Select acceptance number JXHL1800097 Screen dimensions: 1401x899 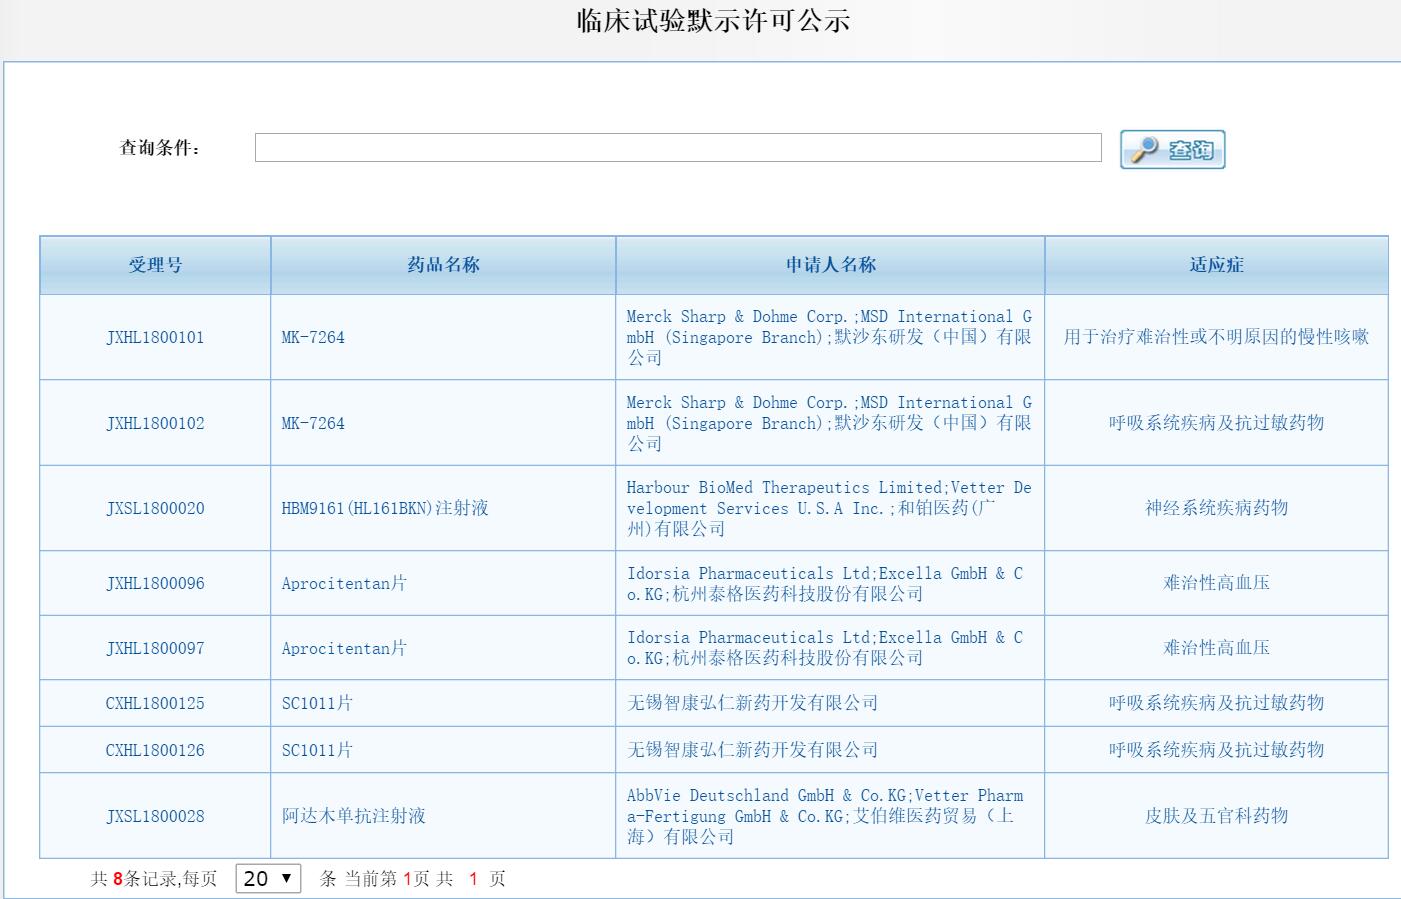coord(155,649)
